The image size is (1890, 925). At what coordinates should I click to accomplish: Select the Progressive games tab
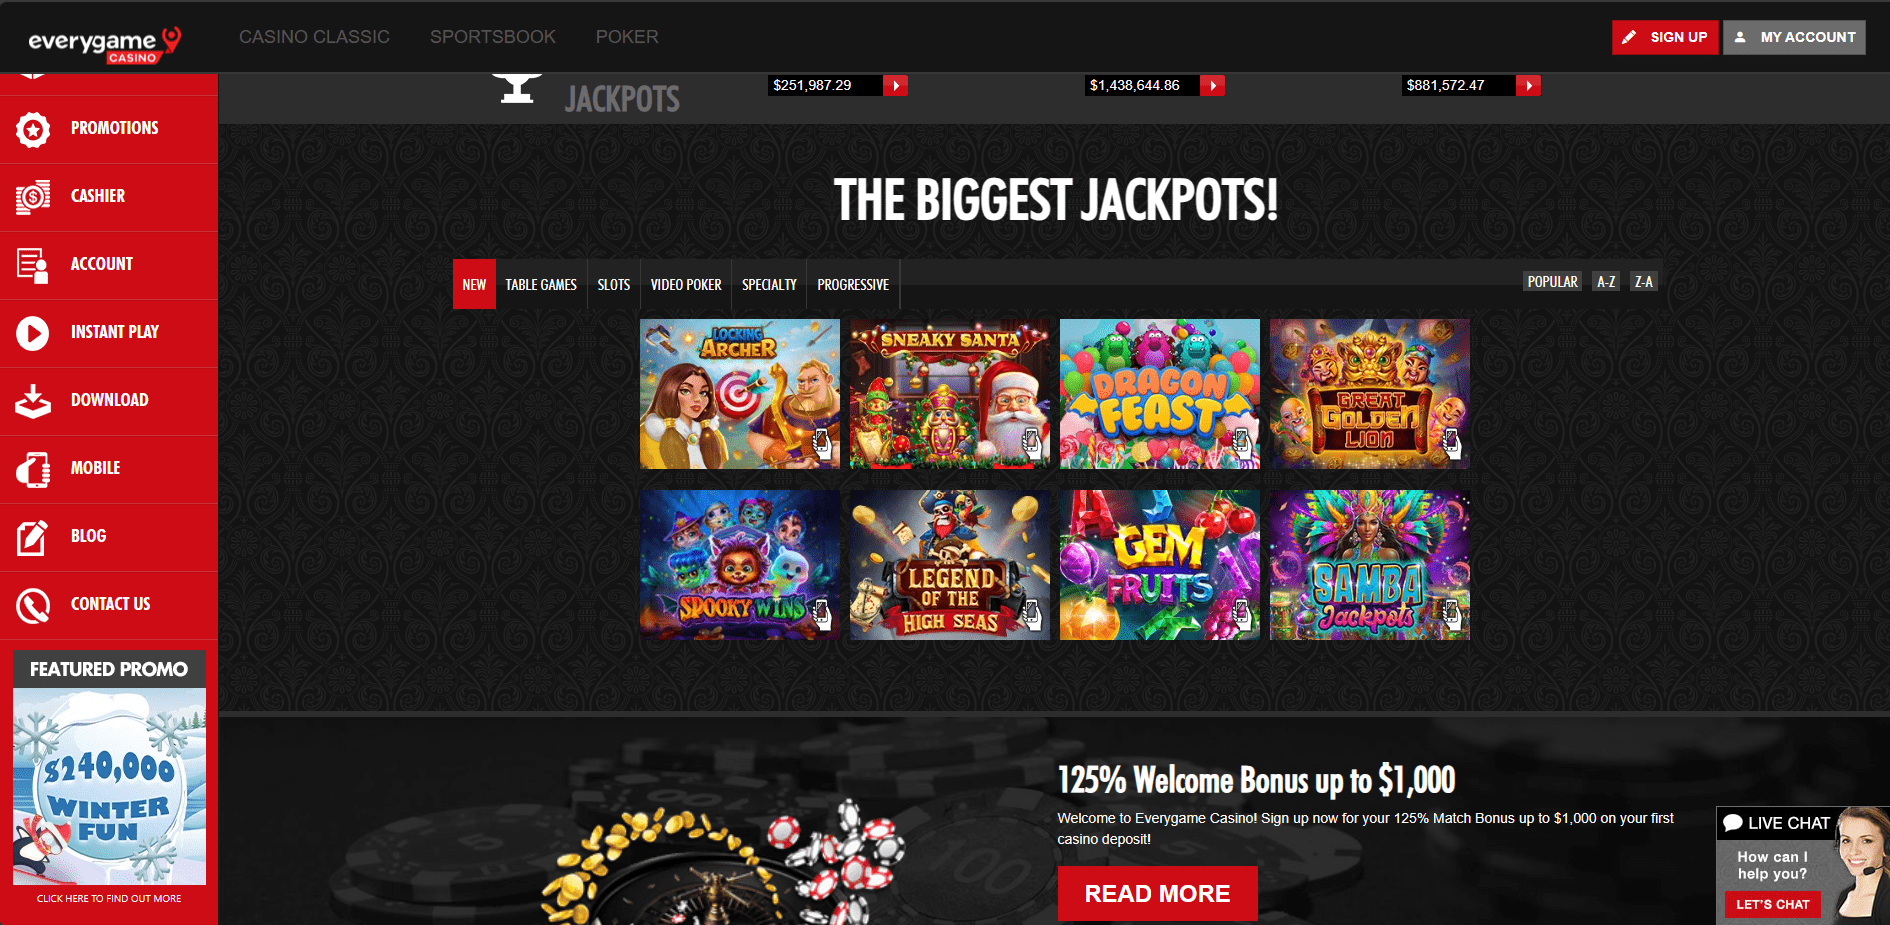coord(853,285)
